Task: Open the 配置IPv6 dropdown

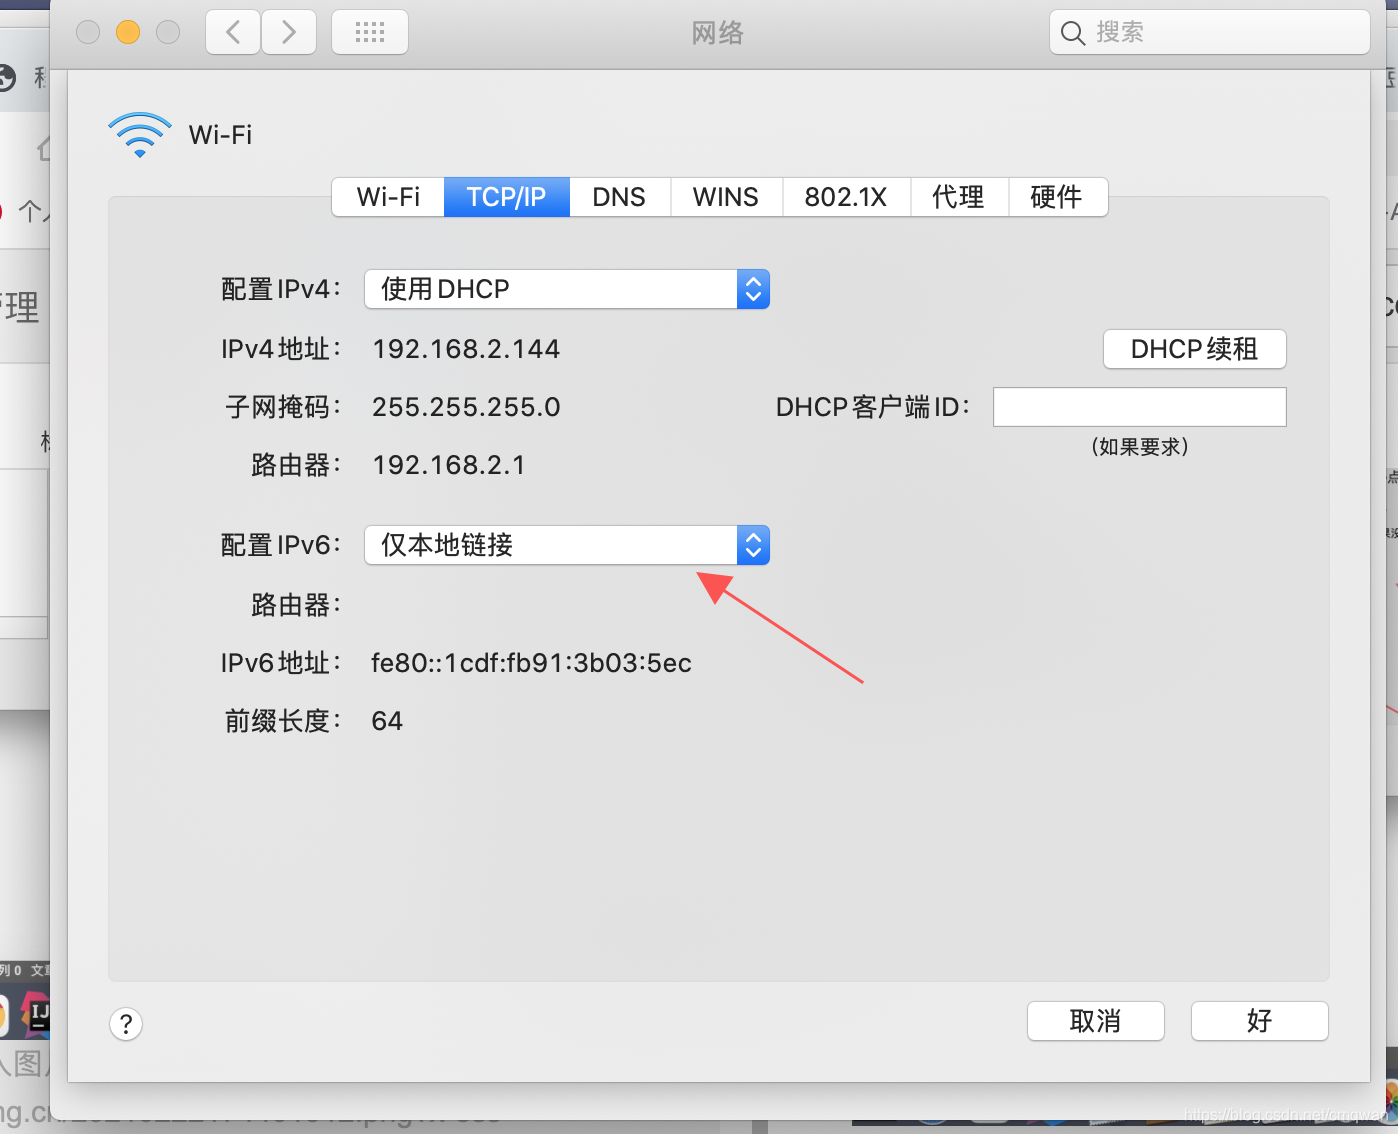Action: 567,545
